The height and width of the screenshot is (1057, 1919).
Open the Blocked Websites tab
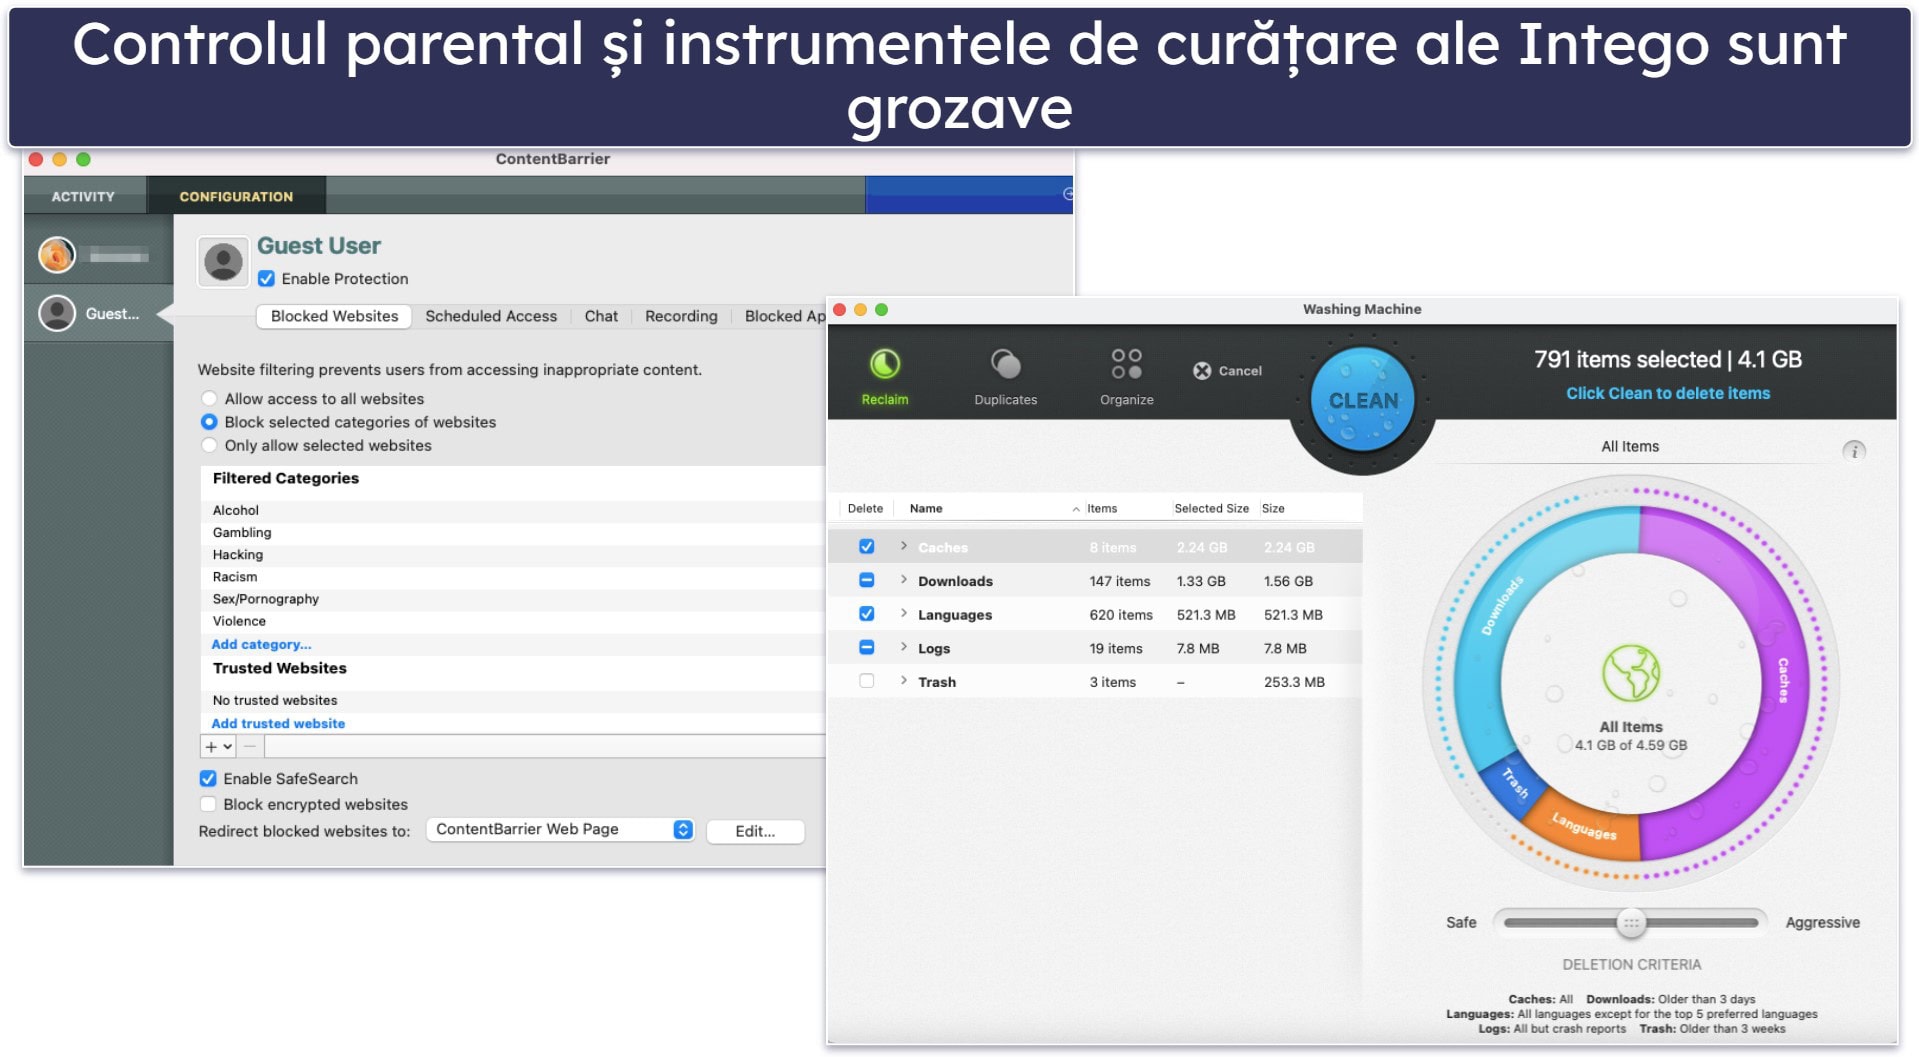tap(334, 316)
